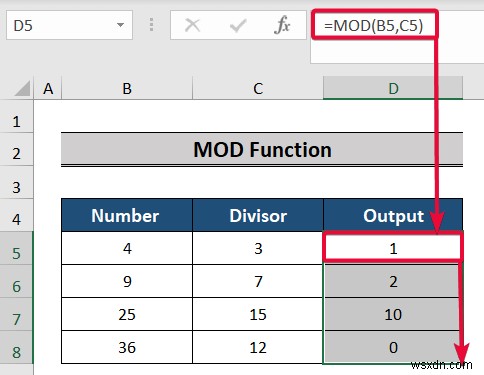Select column A header
The image size is (484, 375).
(48, 89)
